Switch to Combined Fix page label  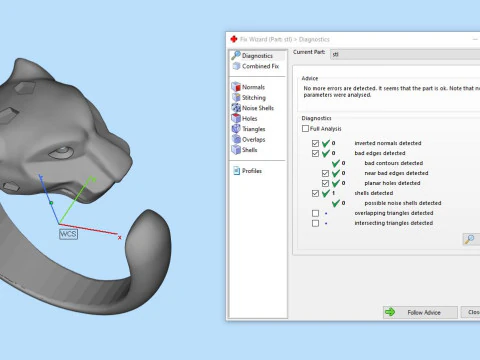(x=260, y=66)
